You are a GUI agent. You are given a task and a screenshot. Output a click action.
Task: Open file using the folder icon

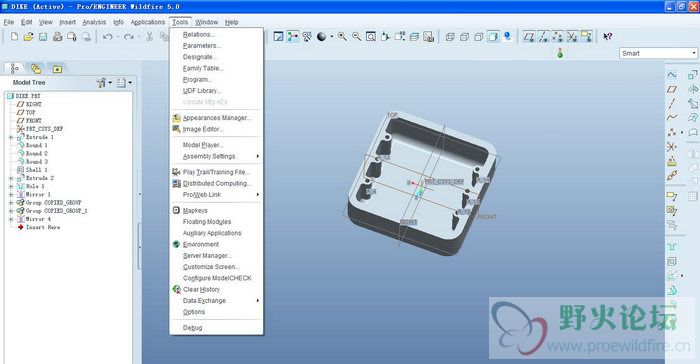point(29,37)
